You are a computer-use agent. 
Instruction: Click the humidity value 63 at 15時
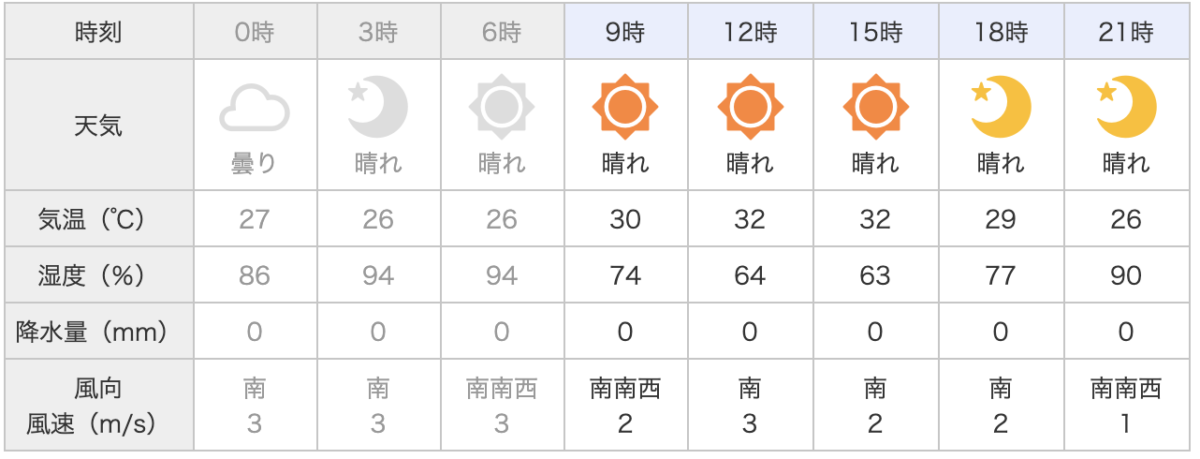coord(875,276)
